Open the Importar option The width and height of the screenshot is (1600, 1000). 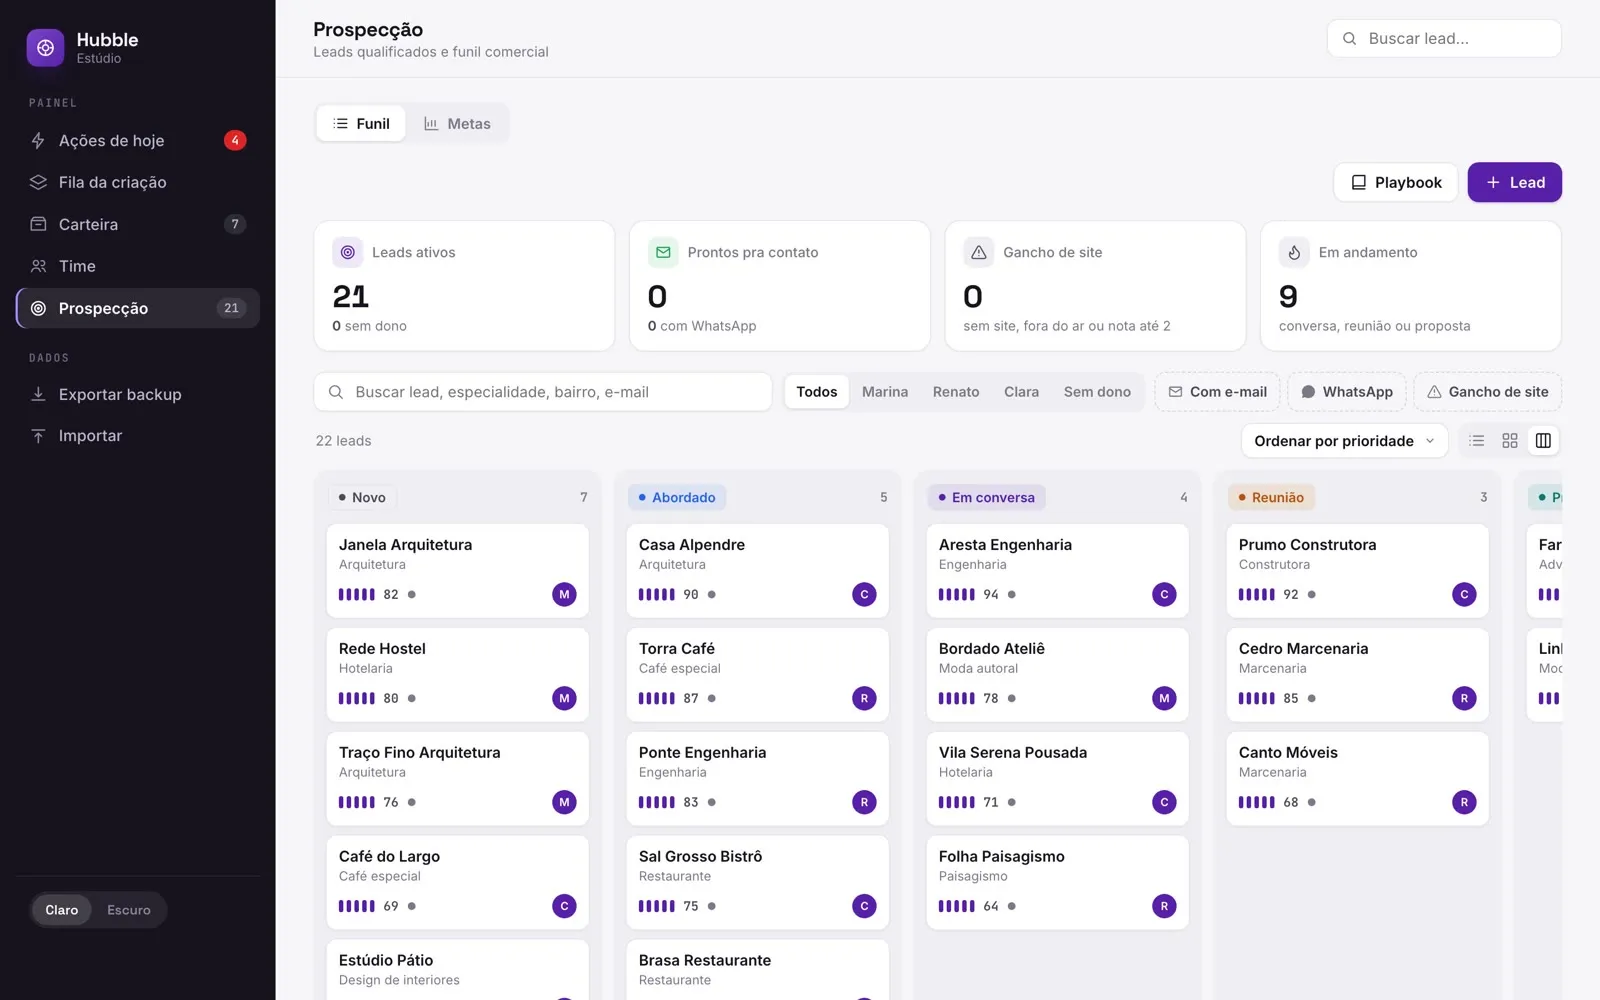[138, 436]
